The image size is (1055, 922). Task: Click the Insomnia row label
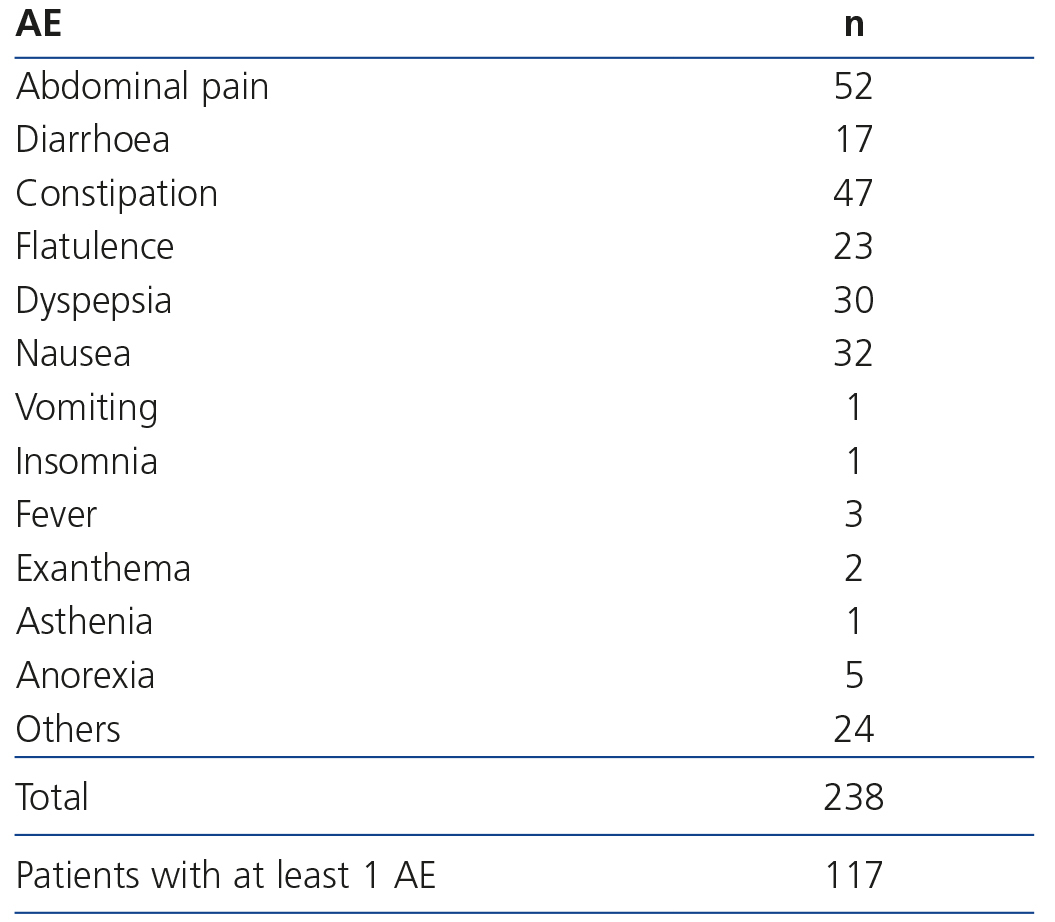(86, 461)
